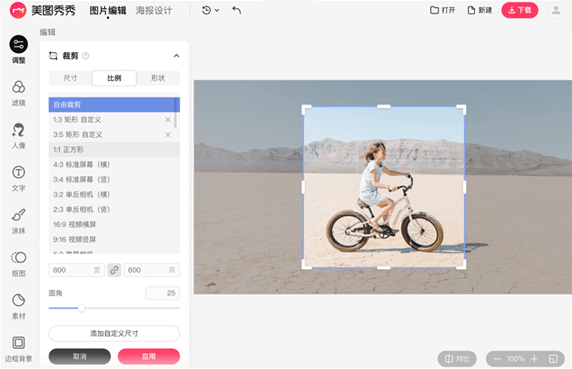Remove the 1:3 矩形 自定义 preset
Screen dimensions: 572x369
(x=168, y=120)
